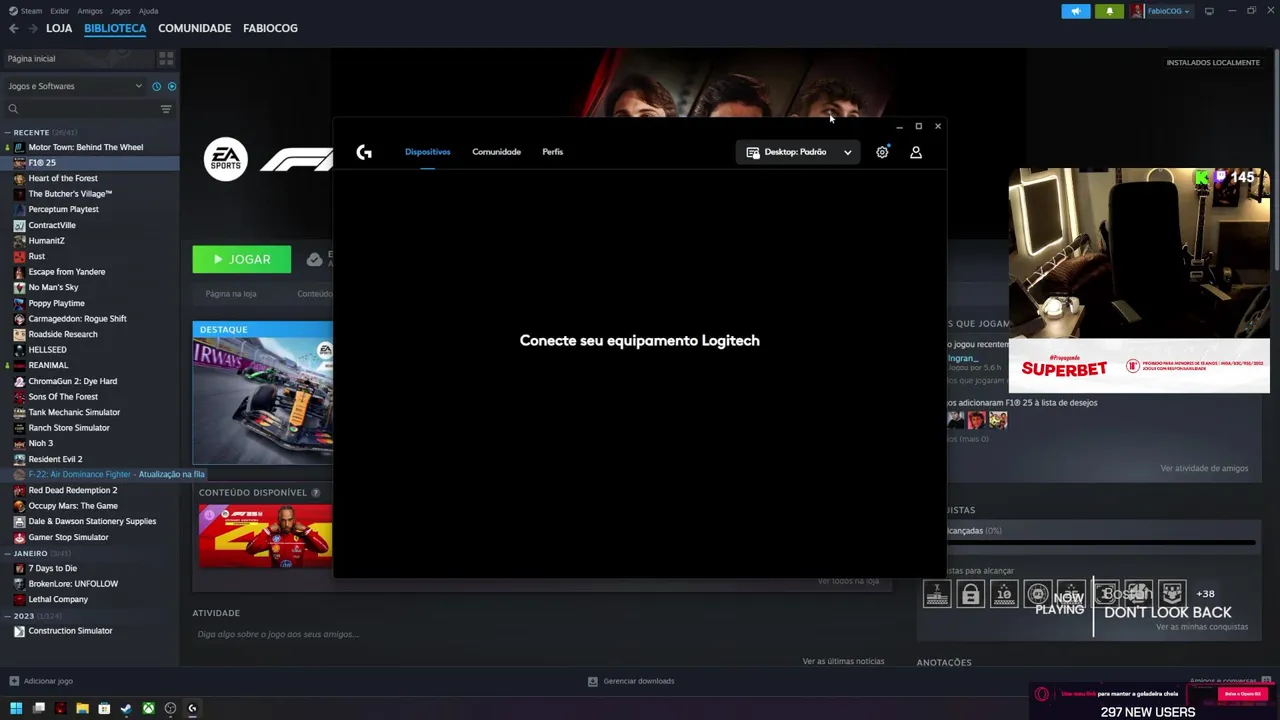The width and height of the screenshot is (1280, 720).
Task: Click Ver as minhas conquistas link
Action: tap(1202, 627)
